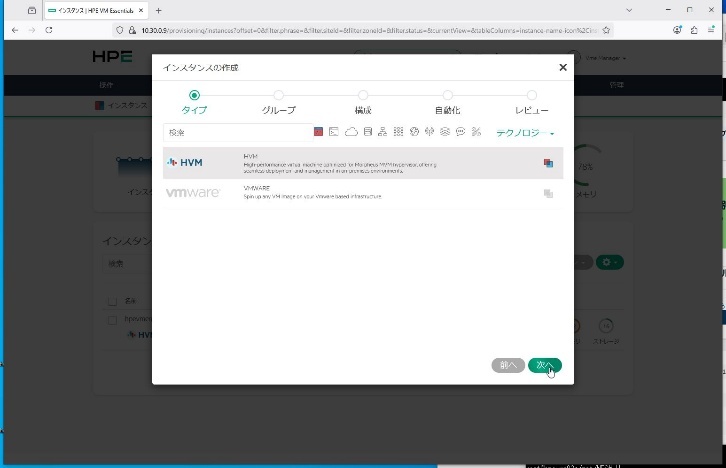Select the レビュー step radio circle

[x=531, y=95]
